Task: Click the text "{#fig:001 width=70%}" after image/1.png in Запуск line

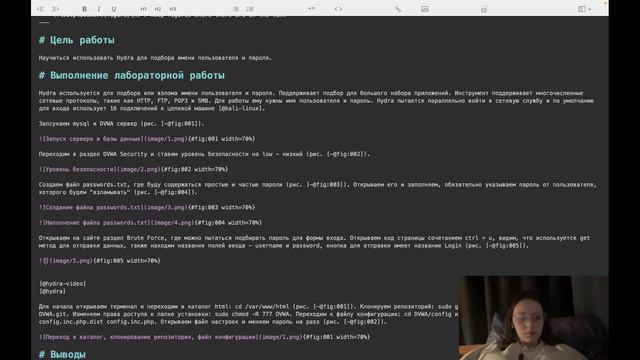Action: click(x=221, y=139)
